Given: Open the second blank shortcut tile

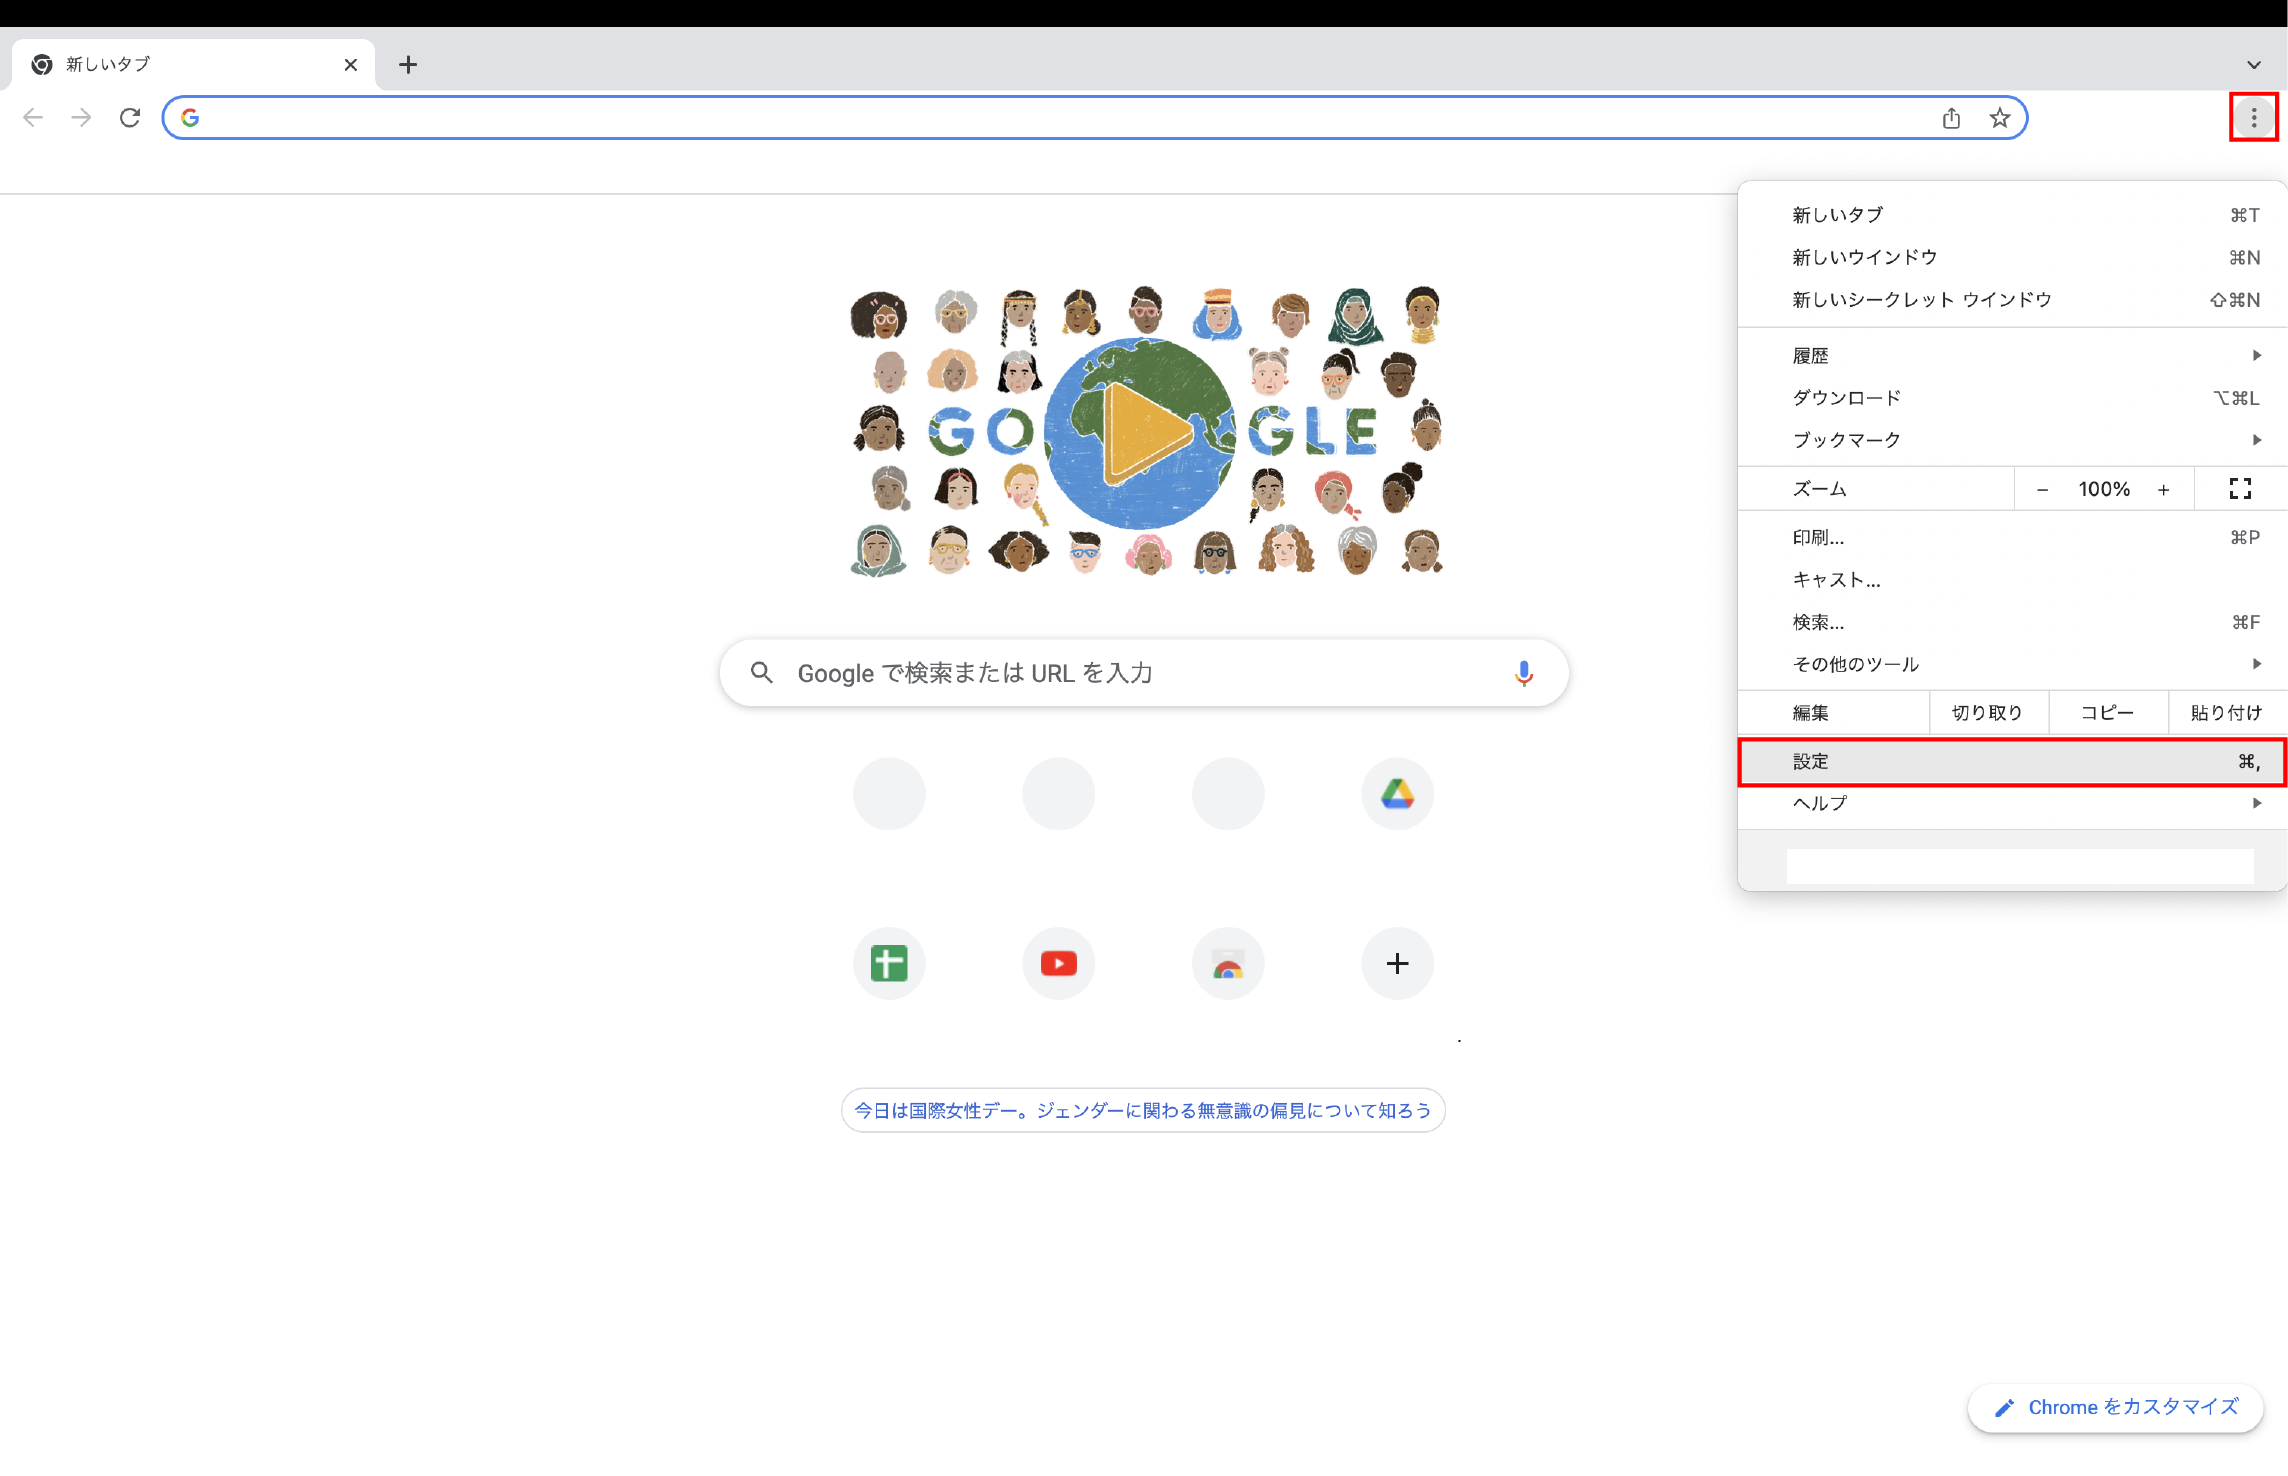Looking at the screenshot, I should click(x=1059, y=794).
